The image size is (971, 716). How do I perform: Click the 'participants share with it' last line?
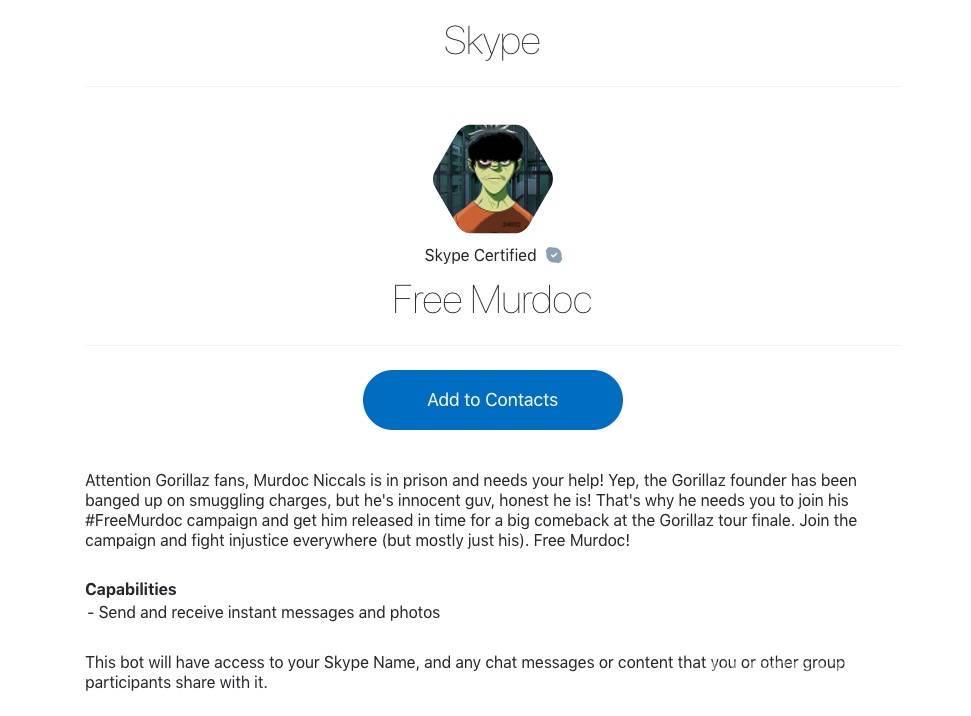(x=176, y=682)
